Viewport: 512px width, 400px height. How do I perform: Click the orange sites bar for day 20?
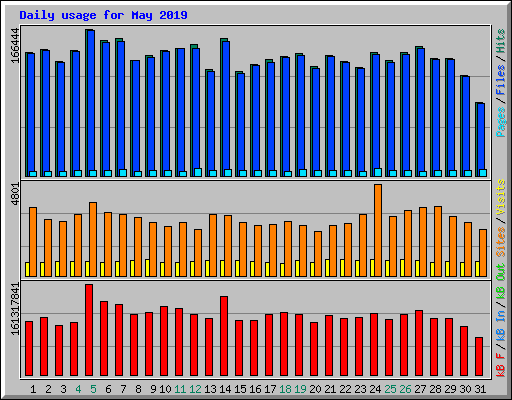[x=318, y=254]
